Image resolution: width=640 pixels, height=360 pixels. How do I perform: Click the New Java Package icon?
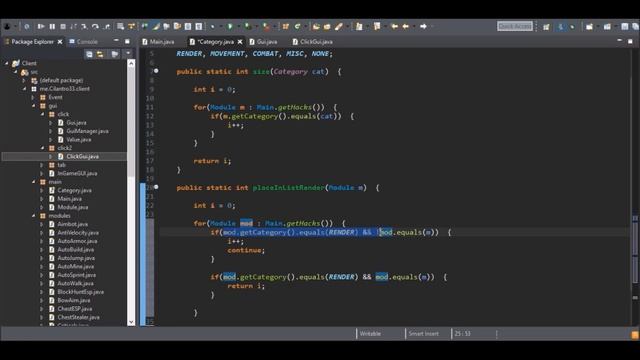tap(286, 27)
